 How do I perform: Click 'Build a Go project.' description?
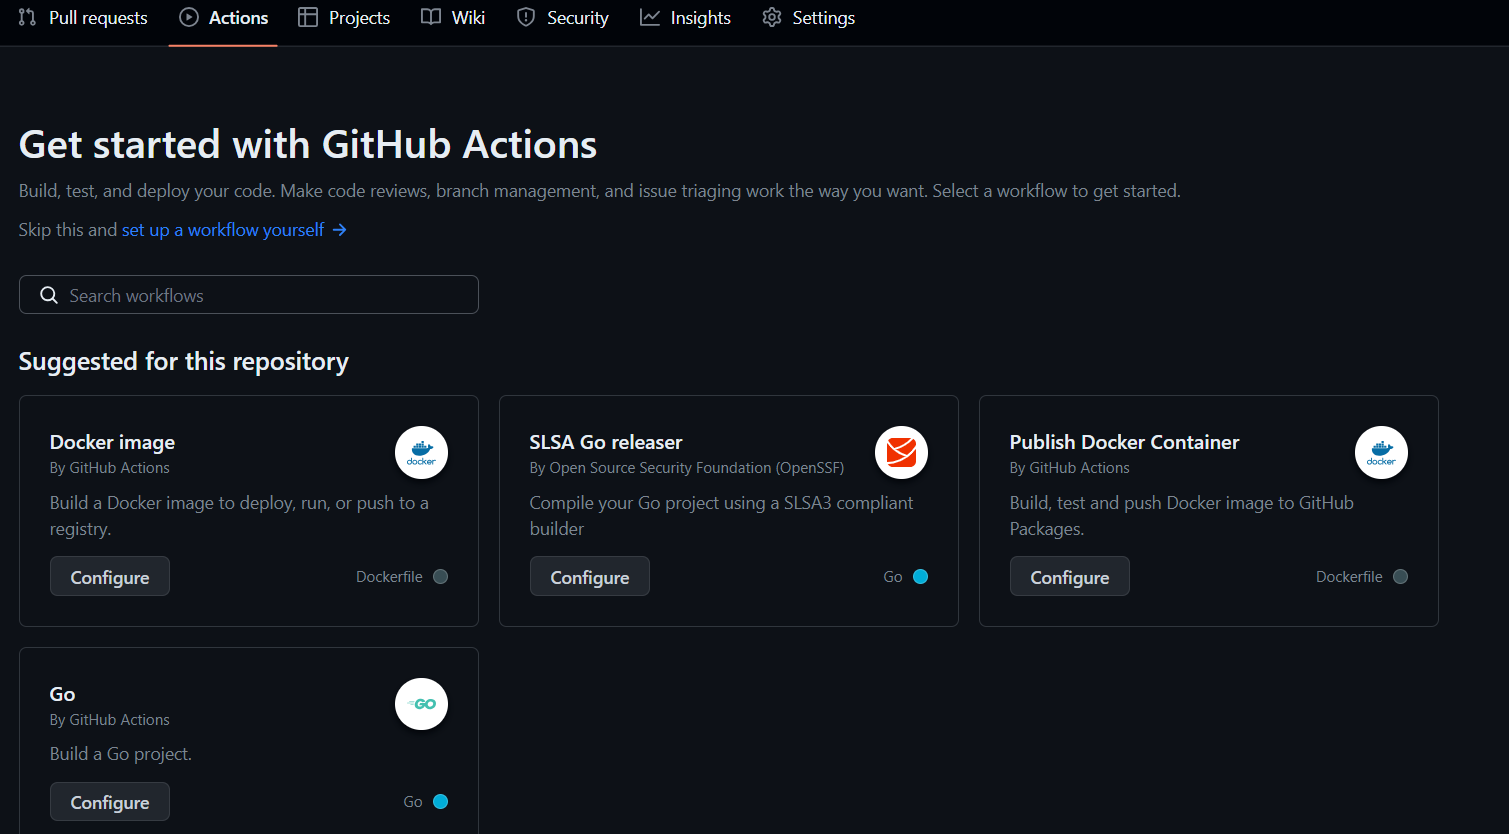click(121, 754)
